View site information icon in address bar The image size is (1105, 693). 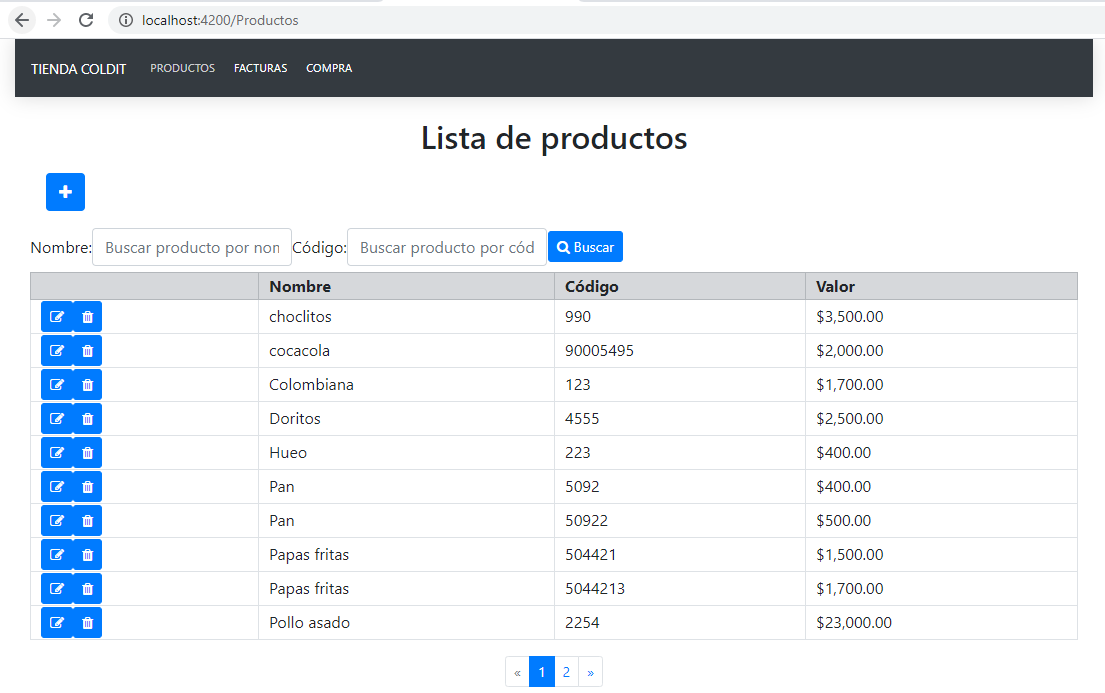pyautogui.click(x=125, y=20)
